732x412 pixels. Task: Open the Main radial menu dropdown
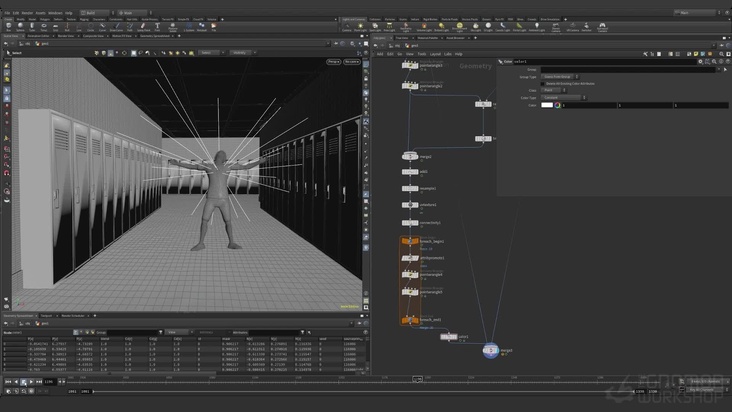(134, 13)
